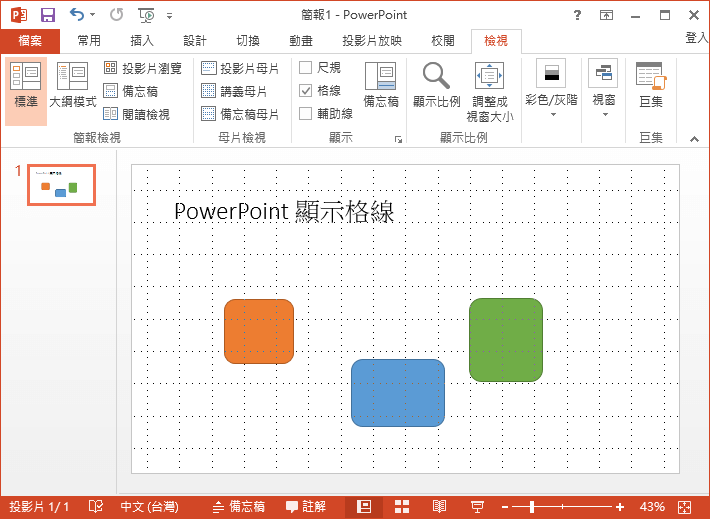Click 調整成視窗大小 fit to window
The height and width of the screenshot is (519, 710).
click(x=489, y=91)
